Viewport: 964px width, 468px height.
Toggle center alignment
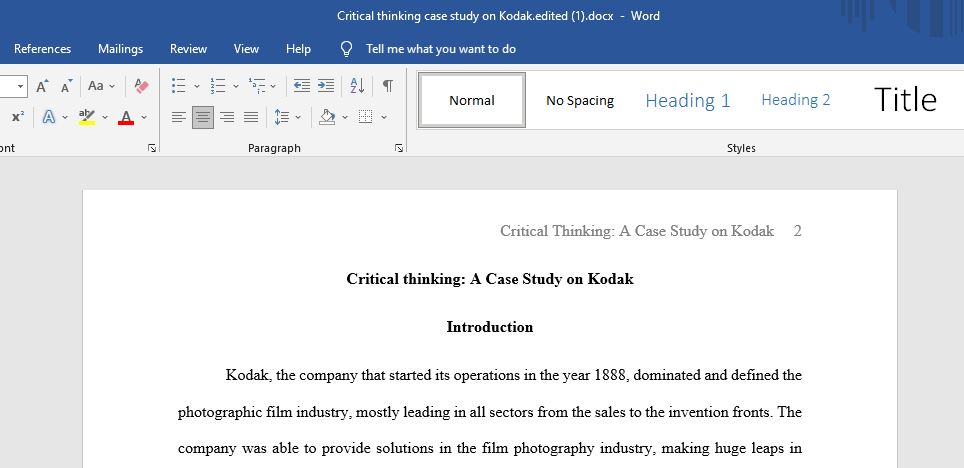(203, 117)
